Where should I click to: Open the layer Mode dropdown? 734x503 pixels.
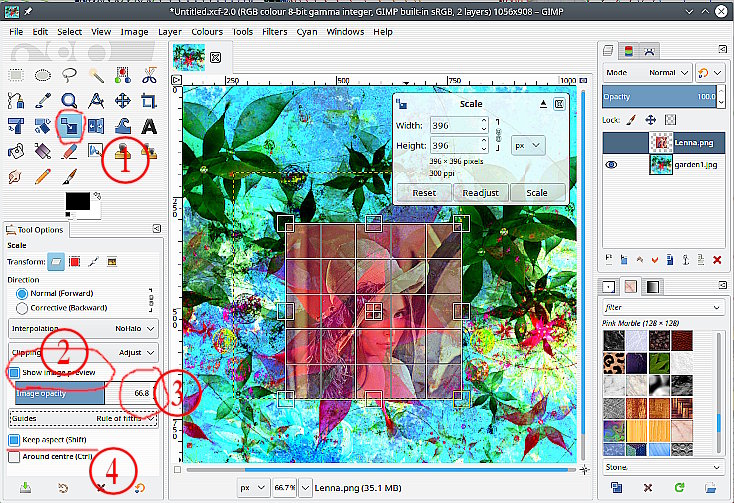647,73
